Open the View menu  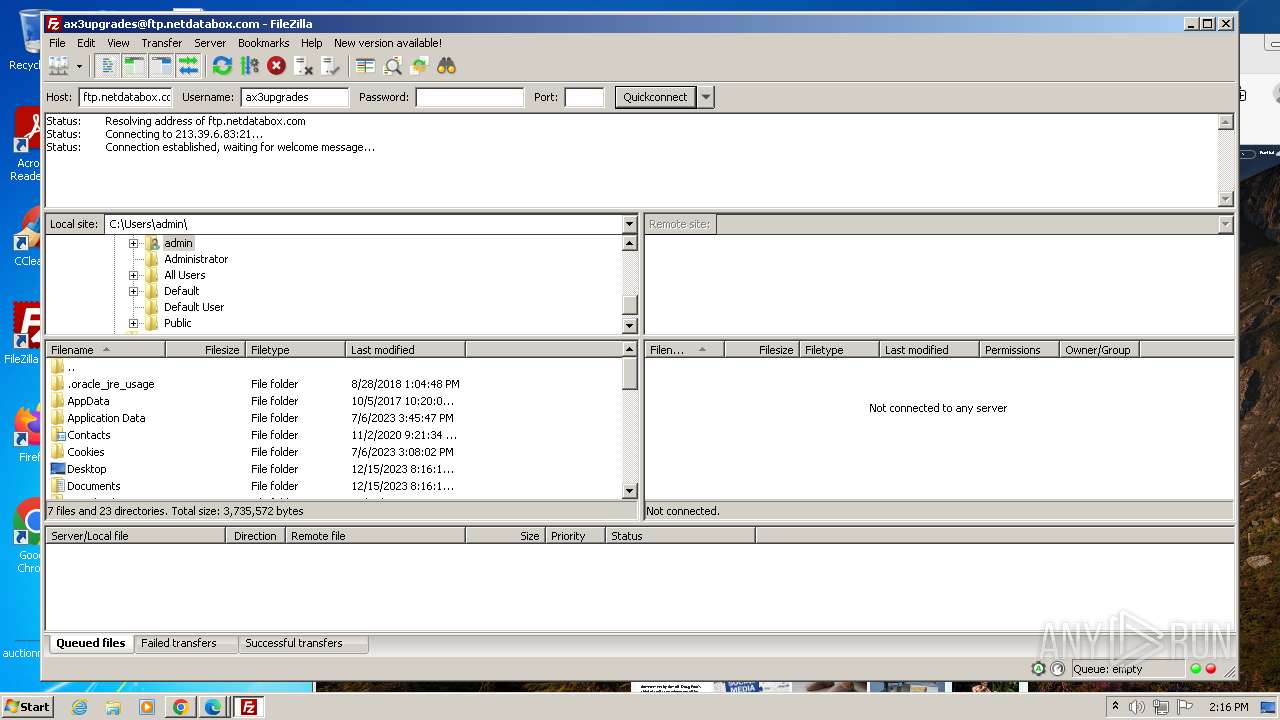pyautogui.click(x=118, y=43)
